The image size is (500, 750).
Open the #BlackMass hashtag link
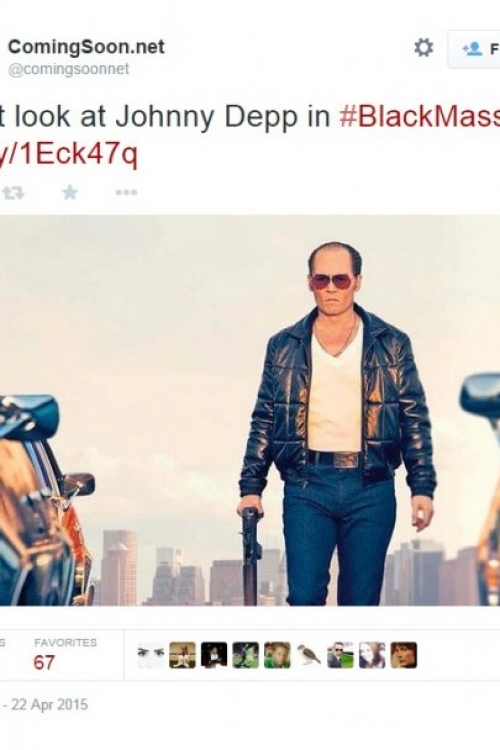(420, 118)
